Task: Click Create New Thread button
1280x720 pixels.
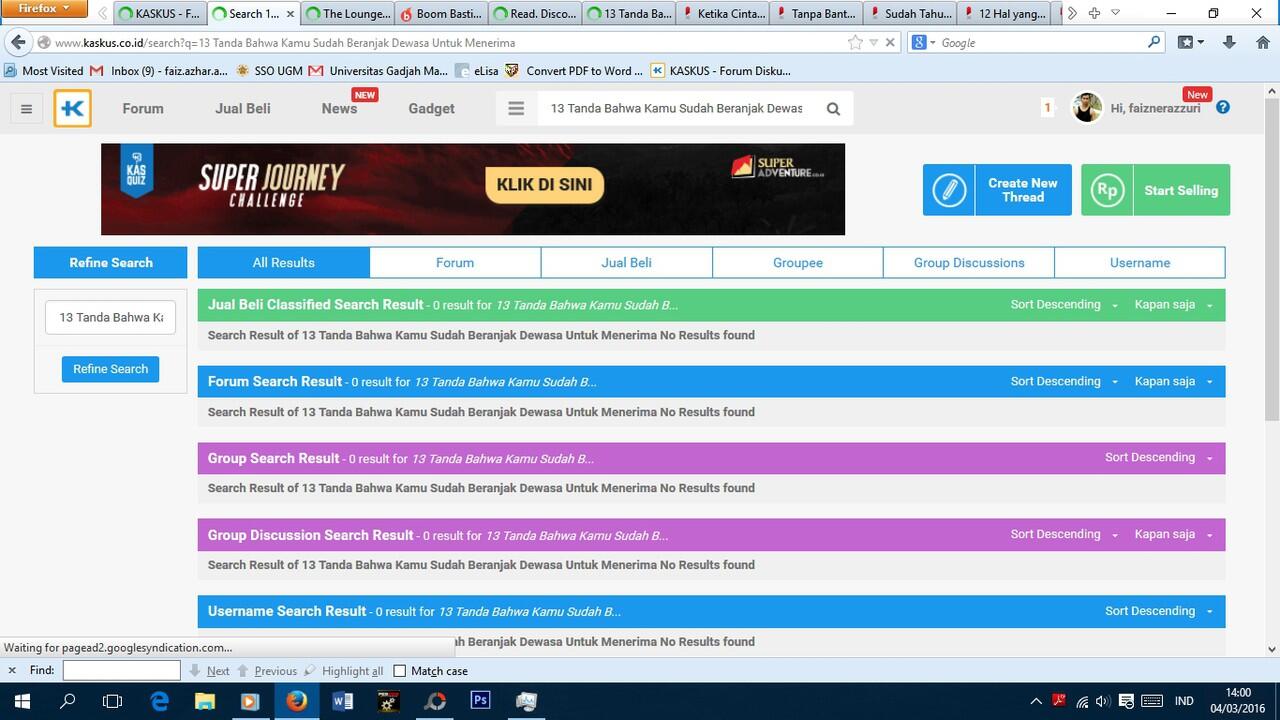Action: tap(997, 190)
